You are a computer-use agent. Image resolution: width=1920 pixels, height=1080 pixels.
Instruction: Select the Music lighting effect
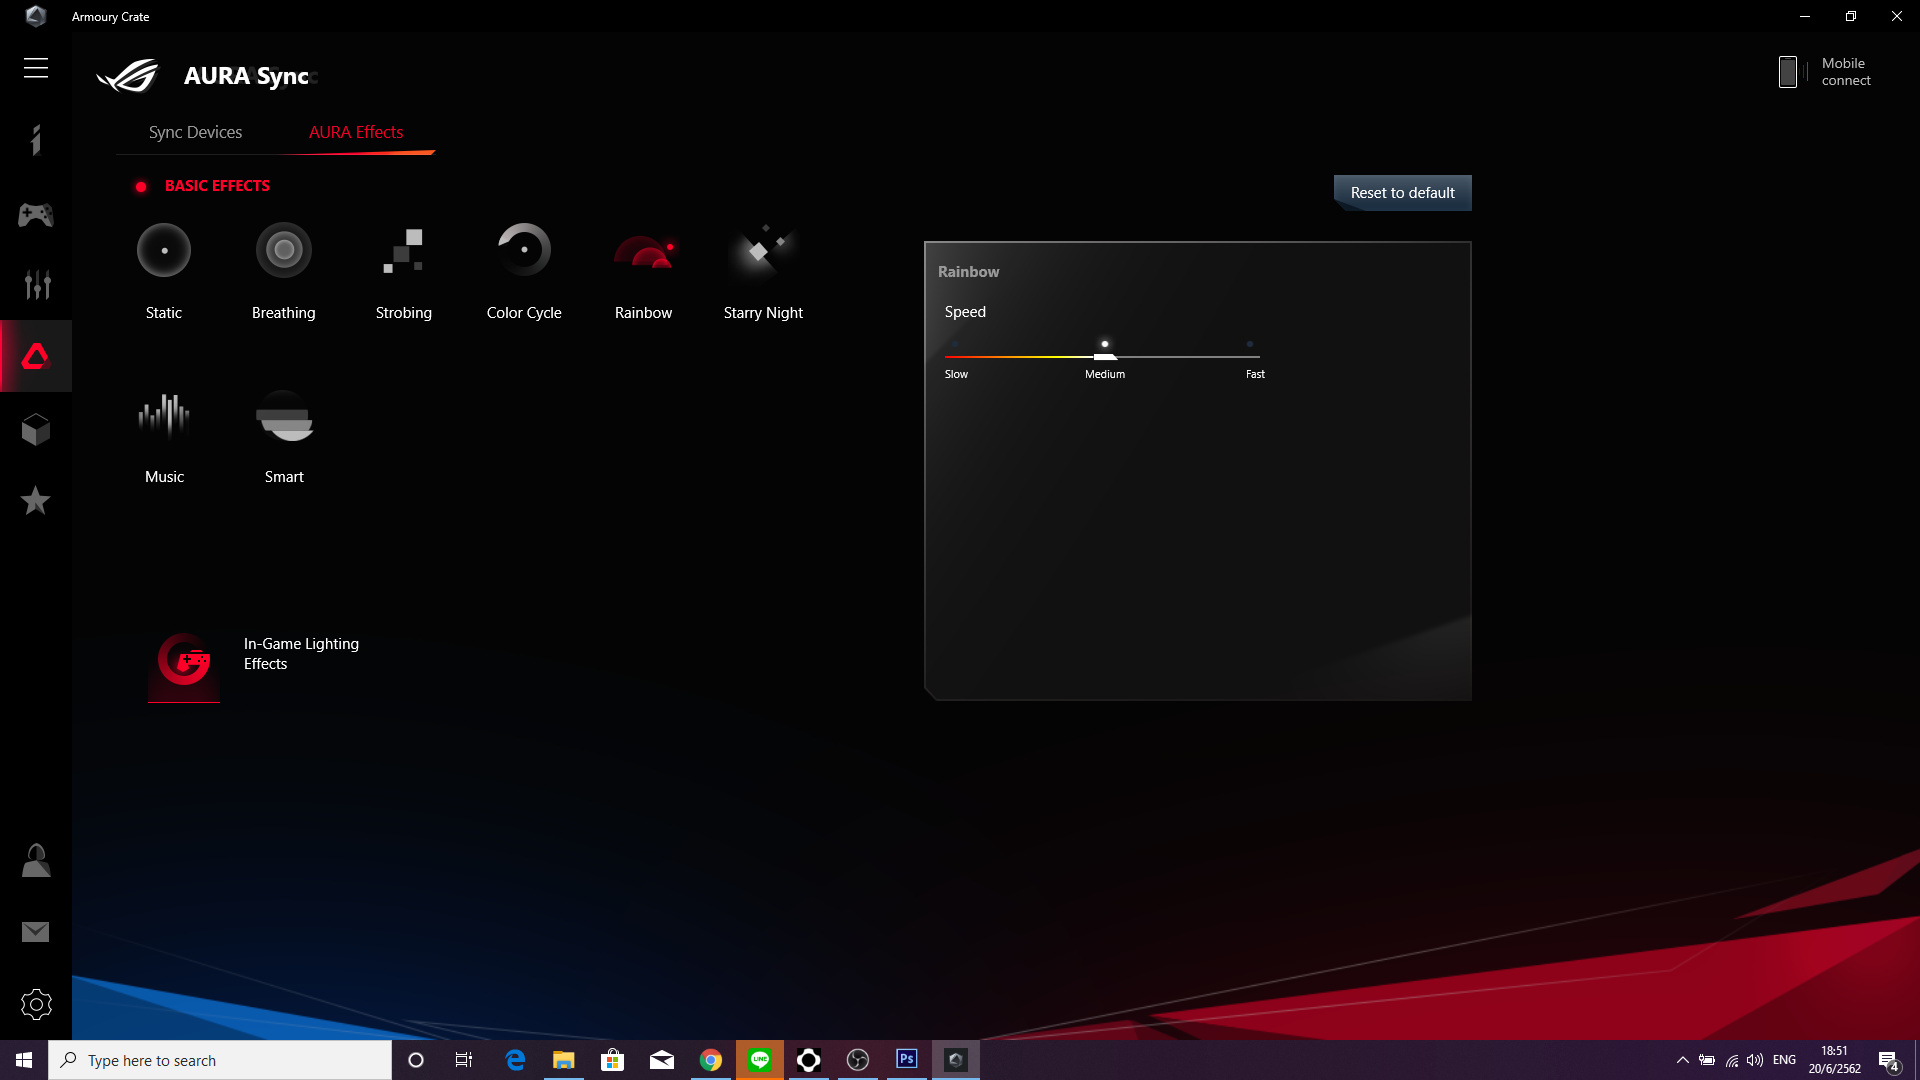[164, 415]
